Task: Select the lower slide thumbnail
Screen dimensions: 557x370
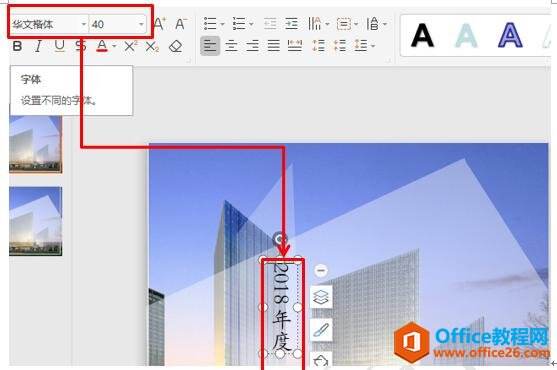Action: 36,221
